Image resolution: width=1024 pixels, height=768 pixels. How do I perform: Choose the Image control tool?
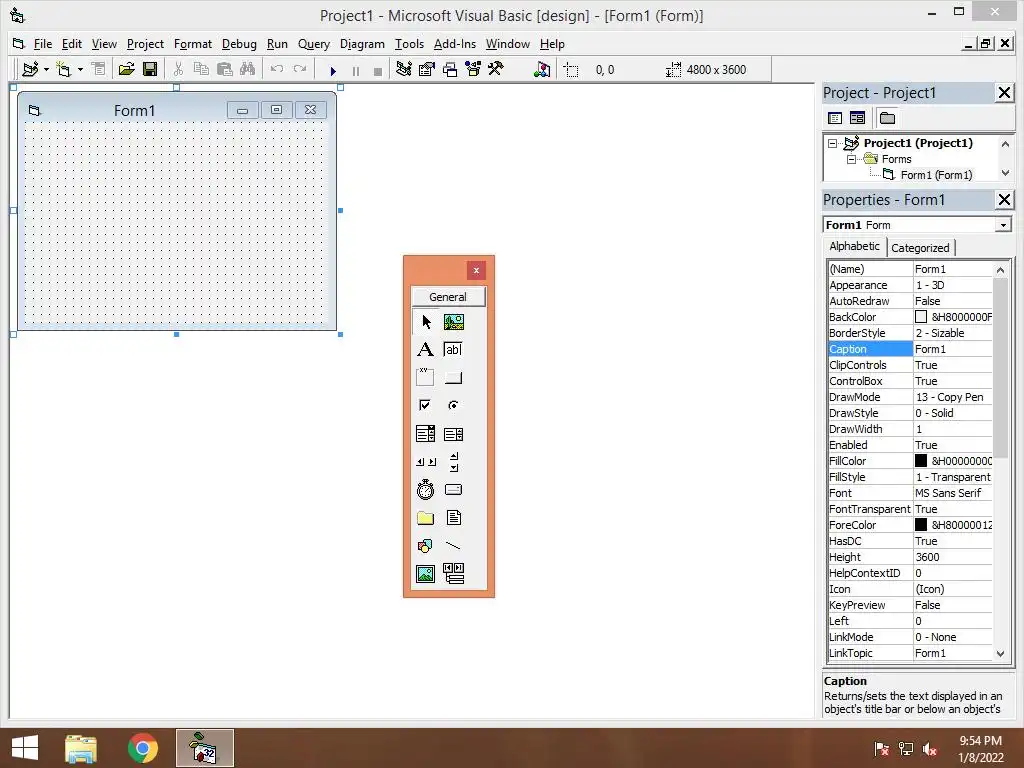tap(425, 573)
